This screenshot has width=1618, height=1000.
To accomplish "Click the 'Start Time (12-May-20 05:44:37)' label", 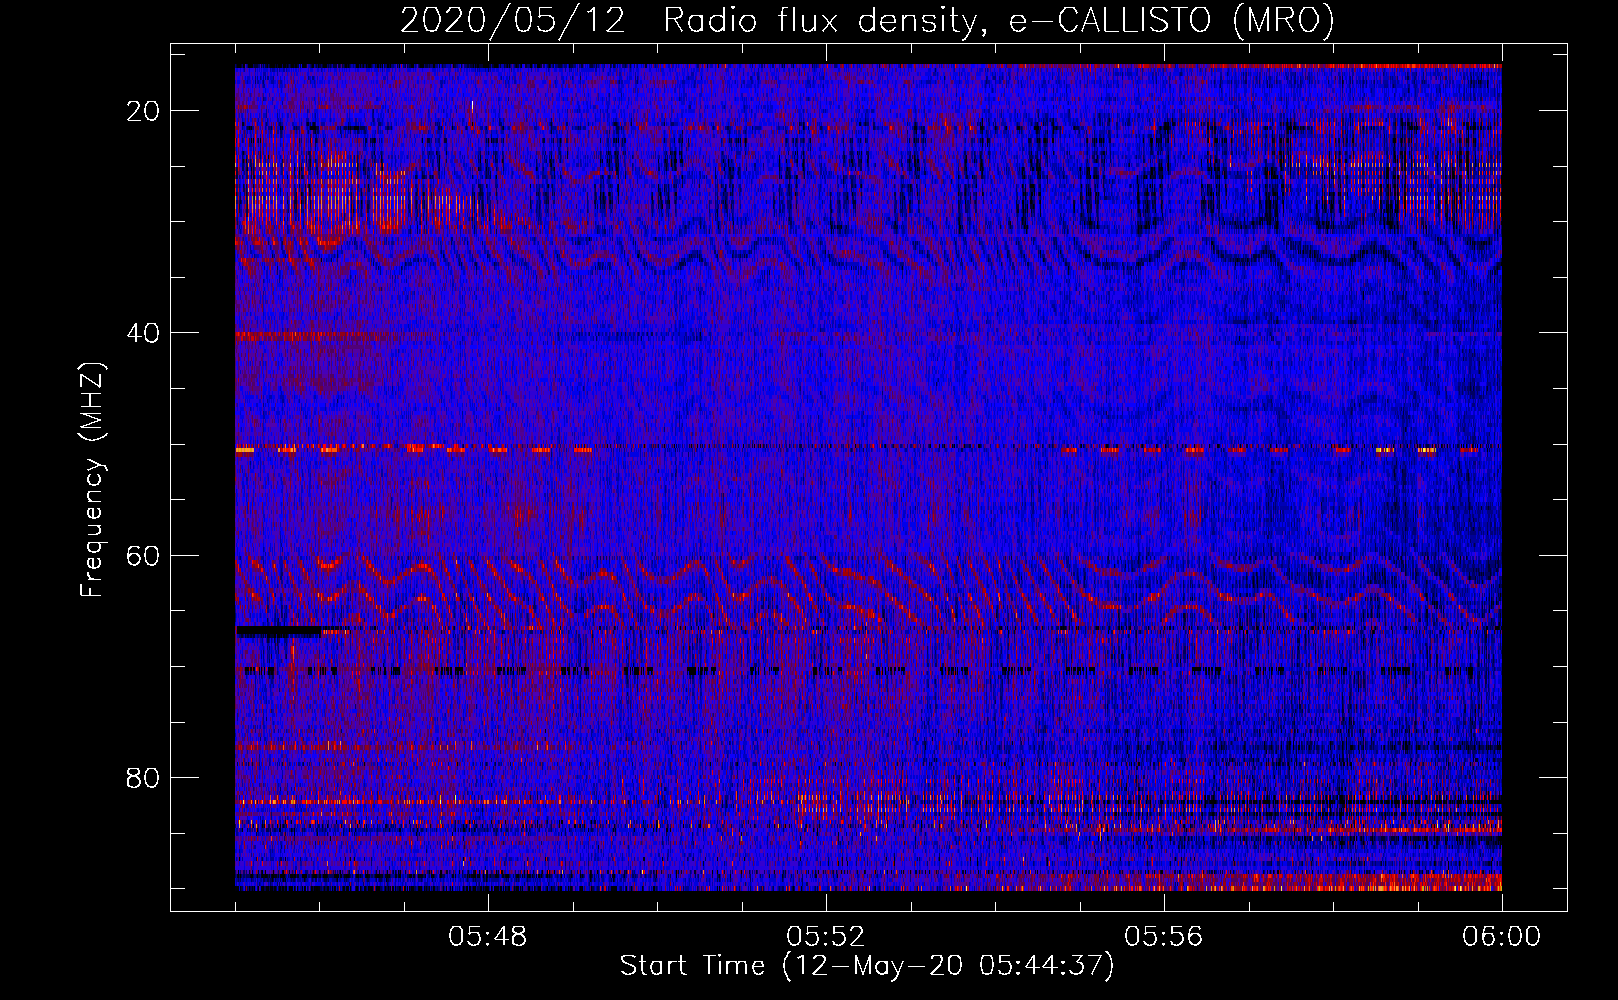I will (x=867, y=966).
